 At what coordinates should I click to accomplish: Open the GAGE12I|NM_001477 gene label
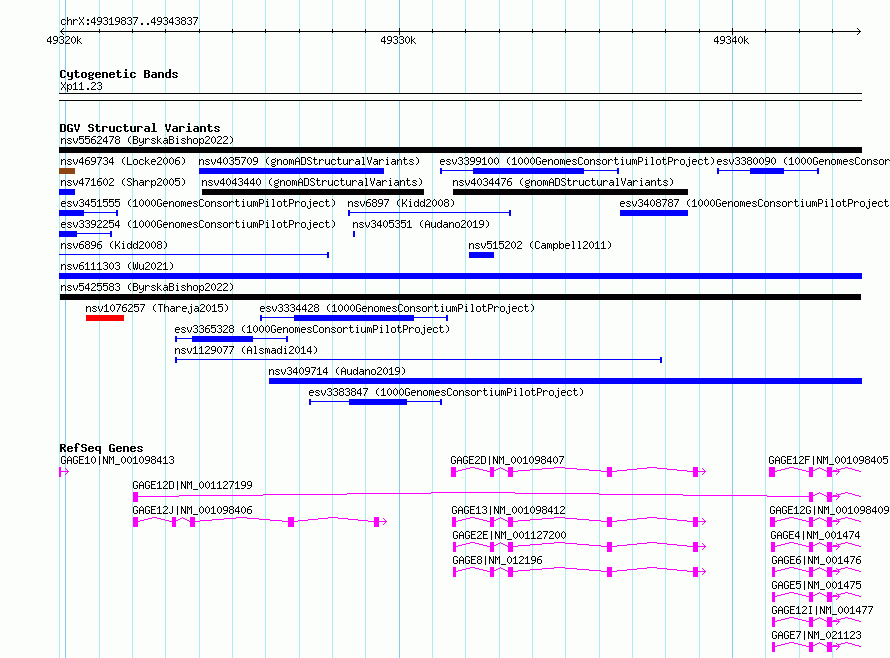tap(822, 610)
